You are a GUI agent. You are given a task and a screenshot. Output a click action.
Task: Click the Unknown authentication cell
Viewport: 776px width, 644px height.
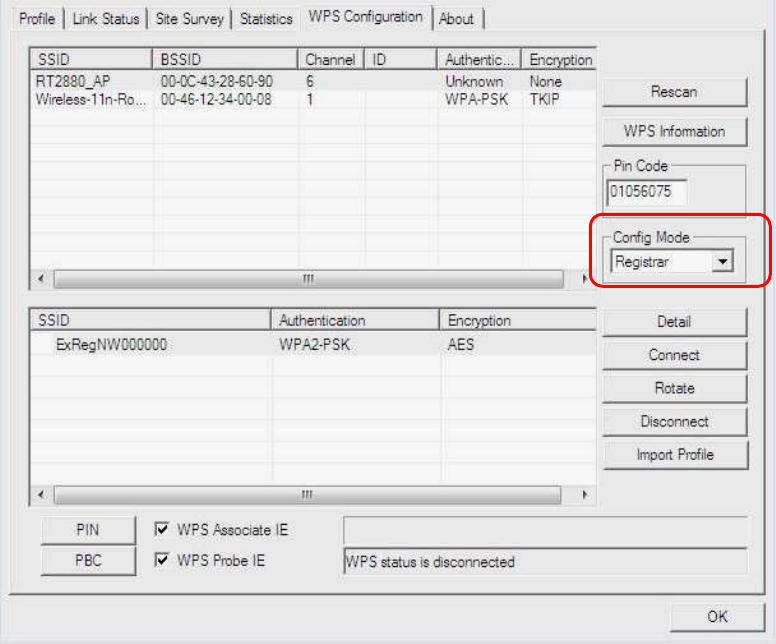(474, 81)
